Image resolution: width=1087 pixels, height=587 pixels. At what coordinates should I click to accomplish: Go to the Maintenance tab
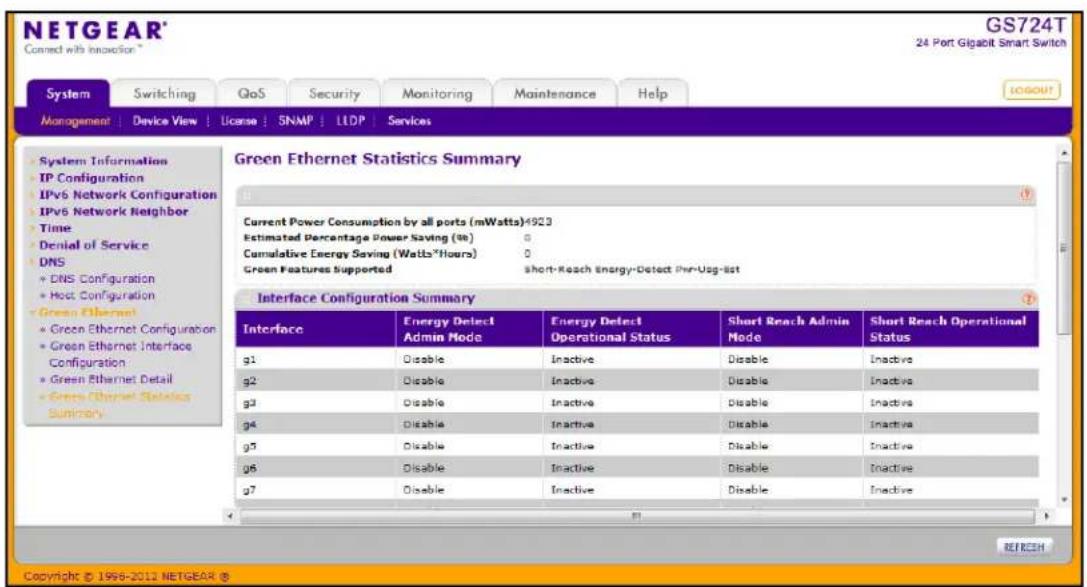(555, 94)
